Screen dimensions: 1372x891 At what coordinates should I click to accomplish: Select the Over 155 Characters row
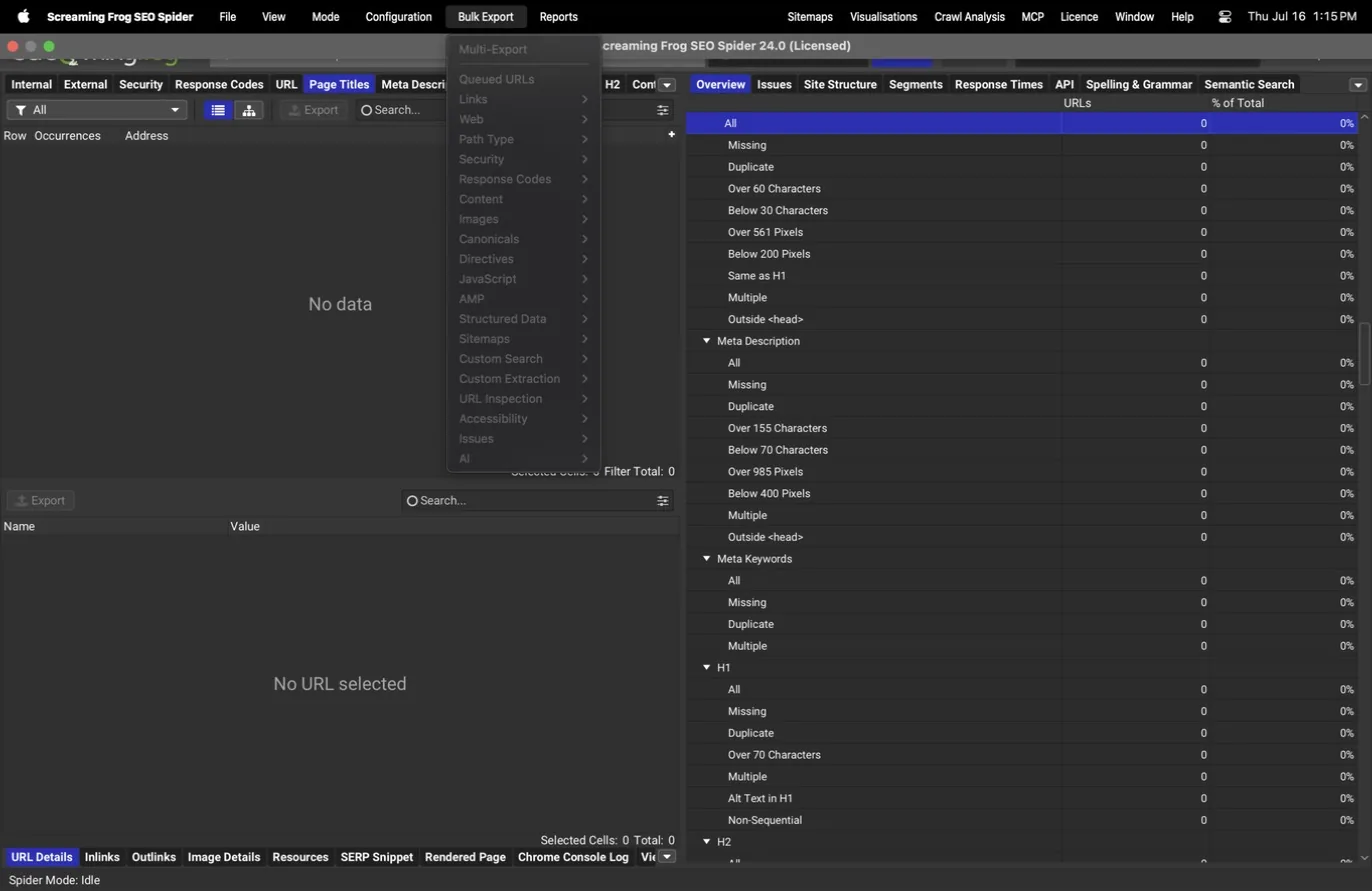point(1022,428)
